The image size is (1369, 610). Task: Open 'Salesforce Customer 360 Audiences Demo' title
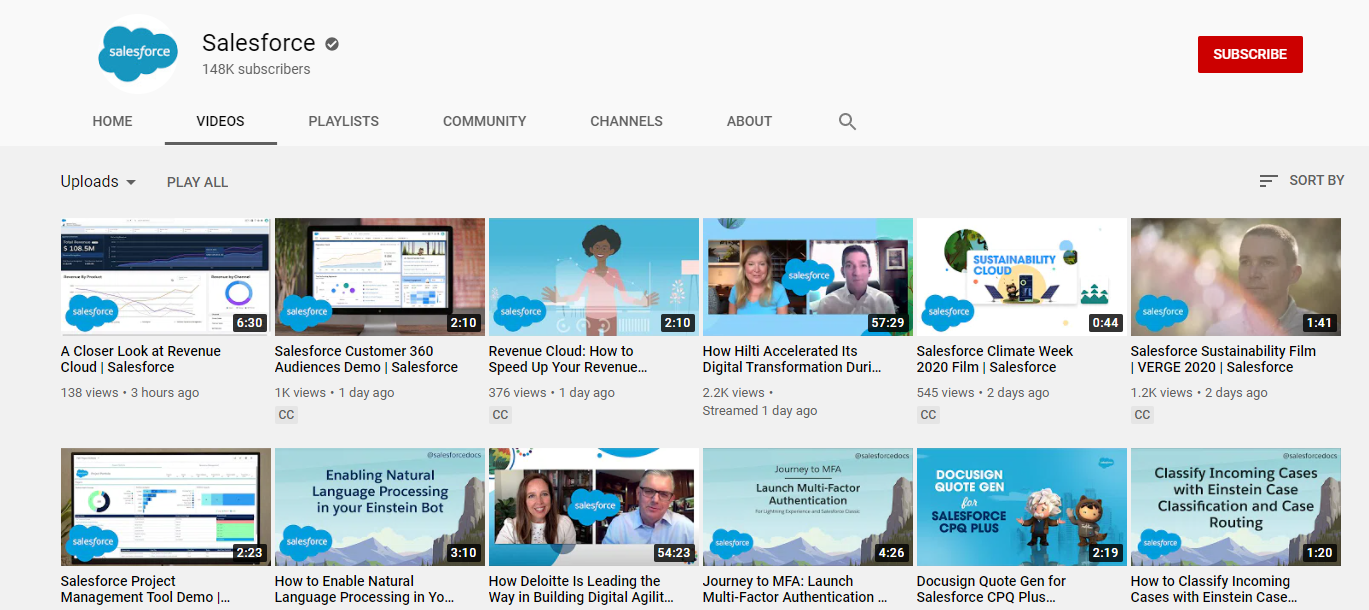tap(366, 359)
